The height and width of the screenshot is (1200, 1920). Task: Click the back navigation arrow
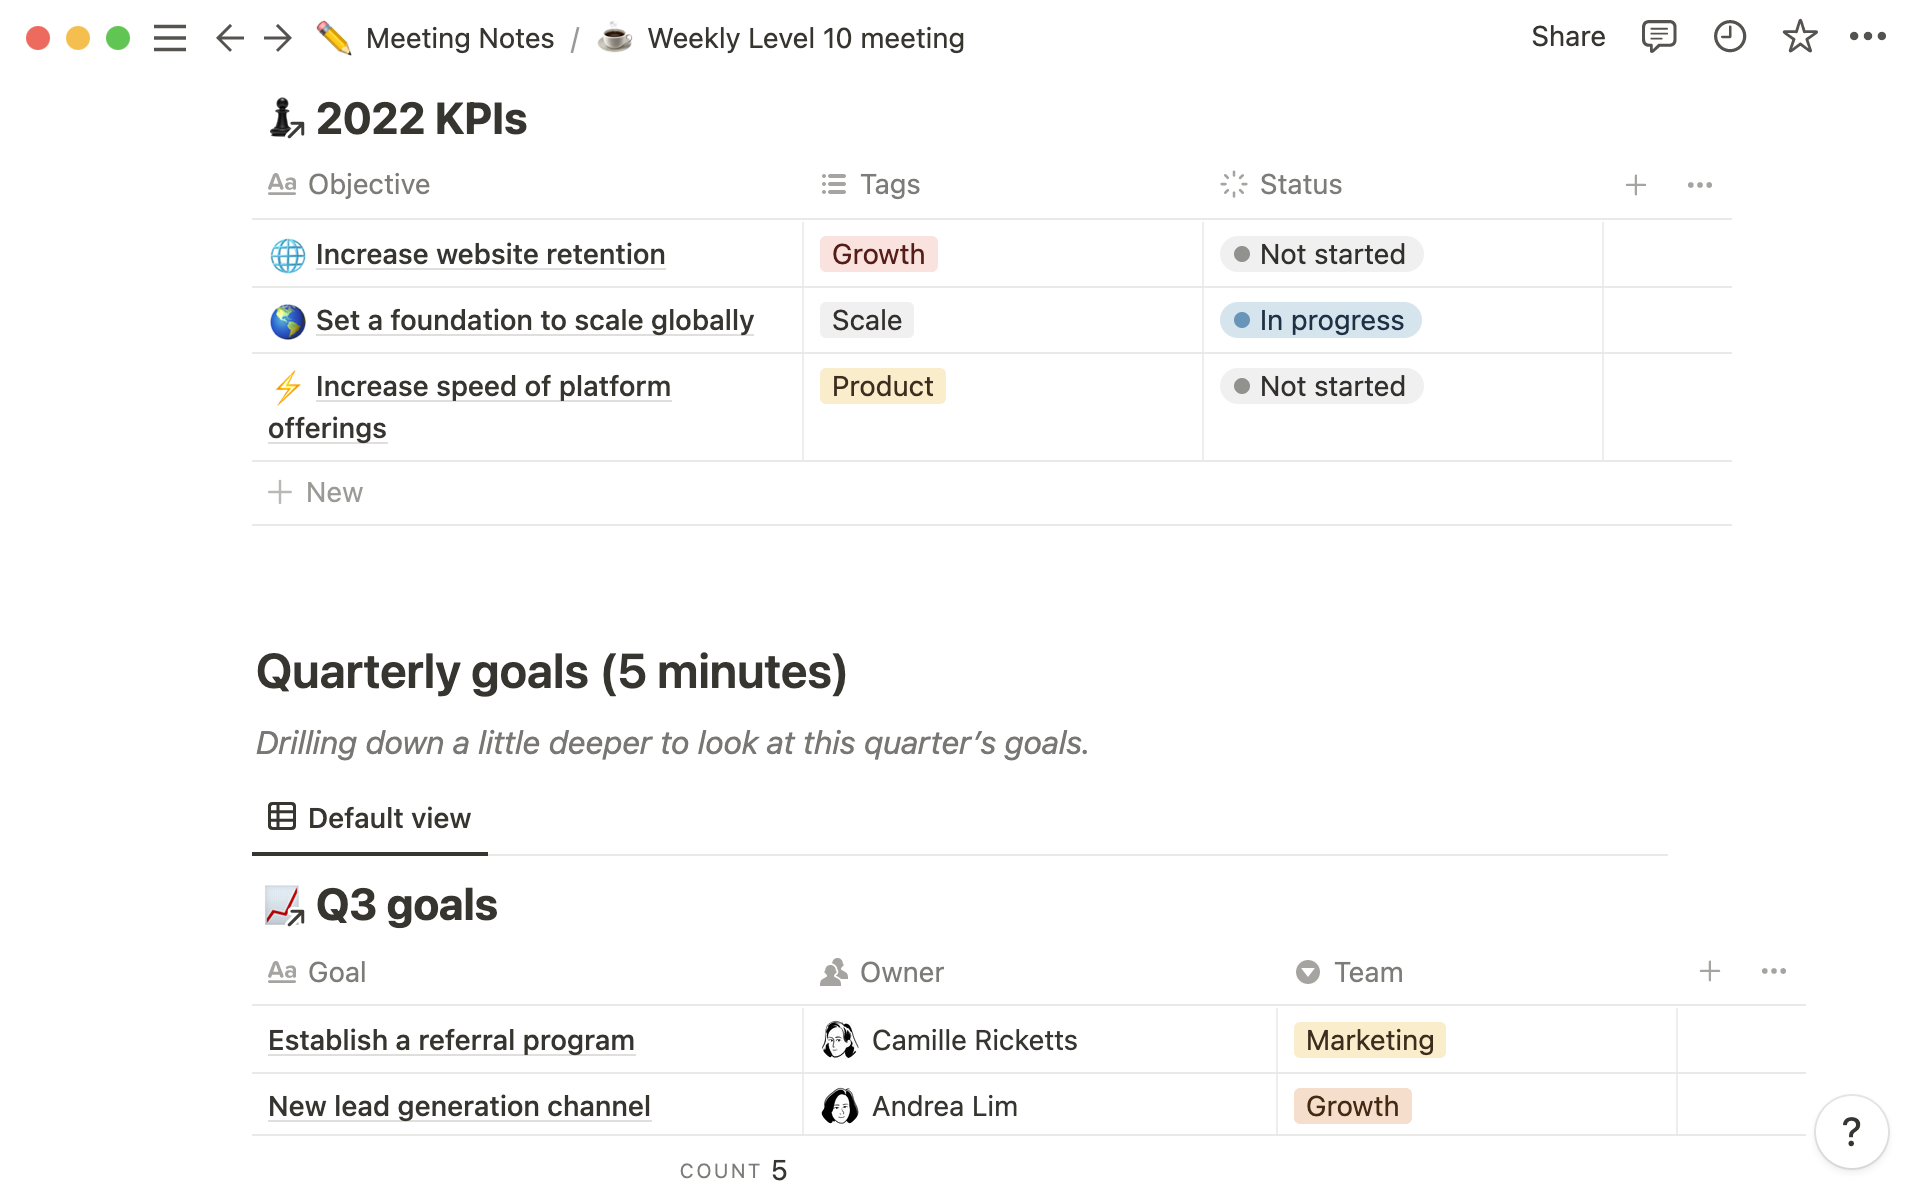[x=228, y=37]
